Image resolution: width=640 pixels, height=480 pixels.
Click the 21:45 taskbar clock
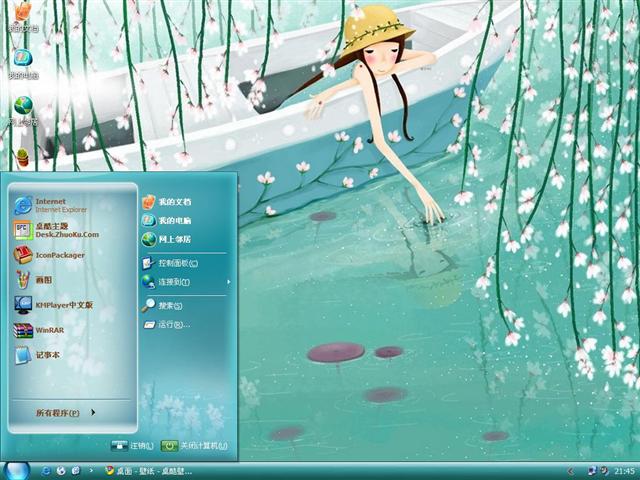click(x=624, y=471)
